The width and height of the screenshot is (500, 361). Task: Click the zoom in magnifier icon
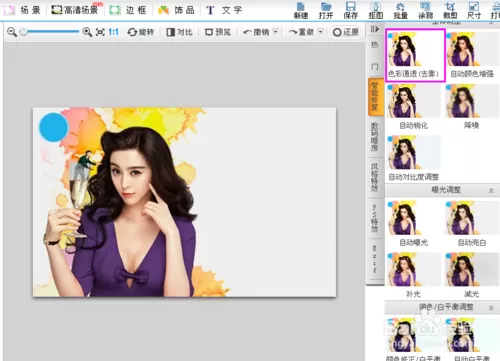point(87,32)
